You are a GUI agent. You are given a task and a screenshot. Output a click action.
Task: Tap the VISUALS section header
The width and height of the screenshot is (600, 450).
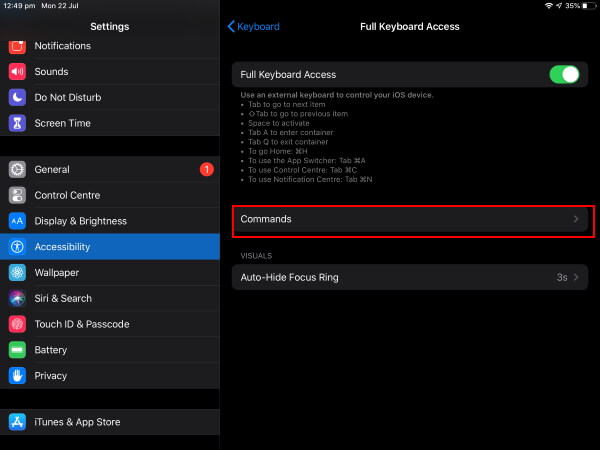256,256
